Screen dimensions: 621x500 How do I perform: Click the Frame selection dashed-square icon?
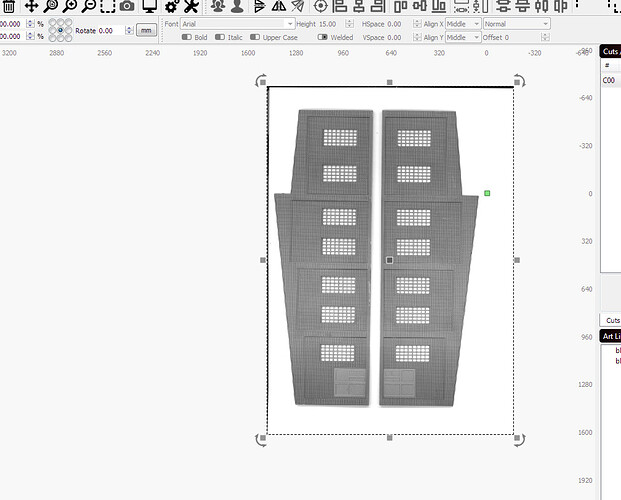108,6
